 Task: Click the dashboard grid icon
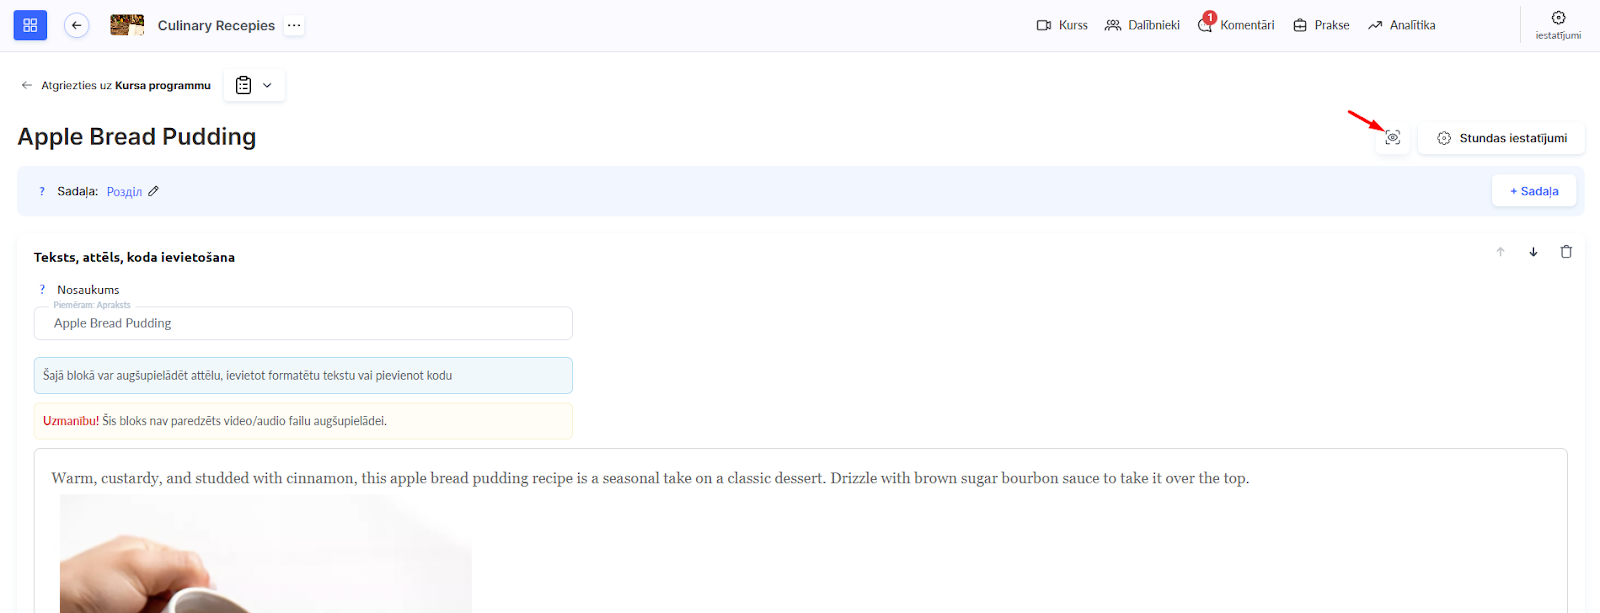point(30,25)
